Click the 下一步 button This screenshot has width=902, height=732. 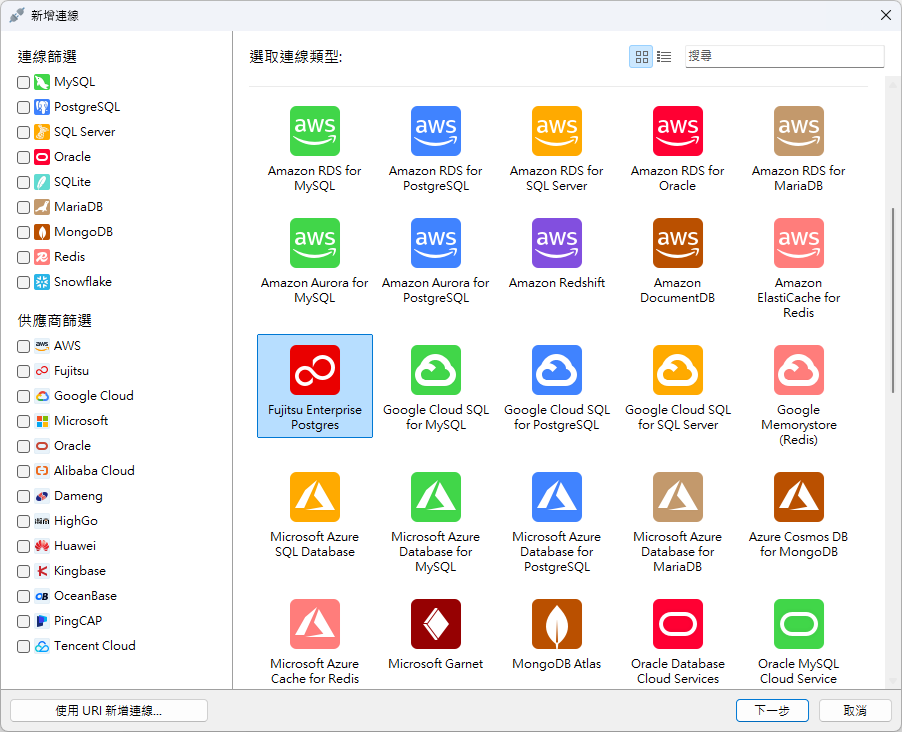[771, 710]
